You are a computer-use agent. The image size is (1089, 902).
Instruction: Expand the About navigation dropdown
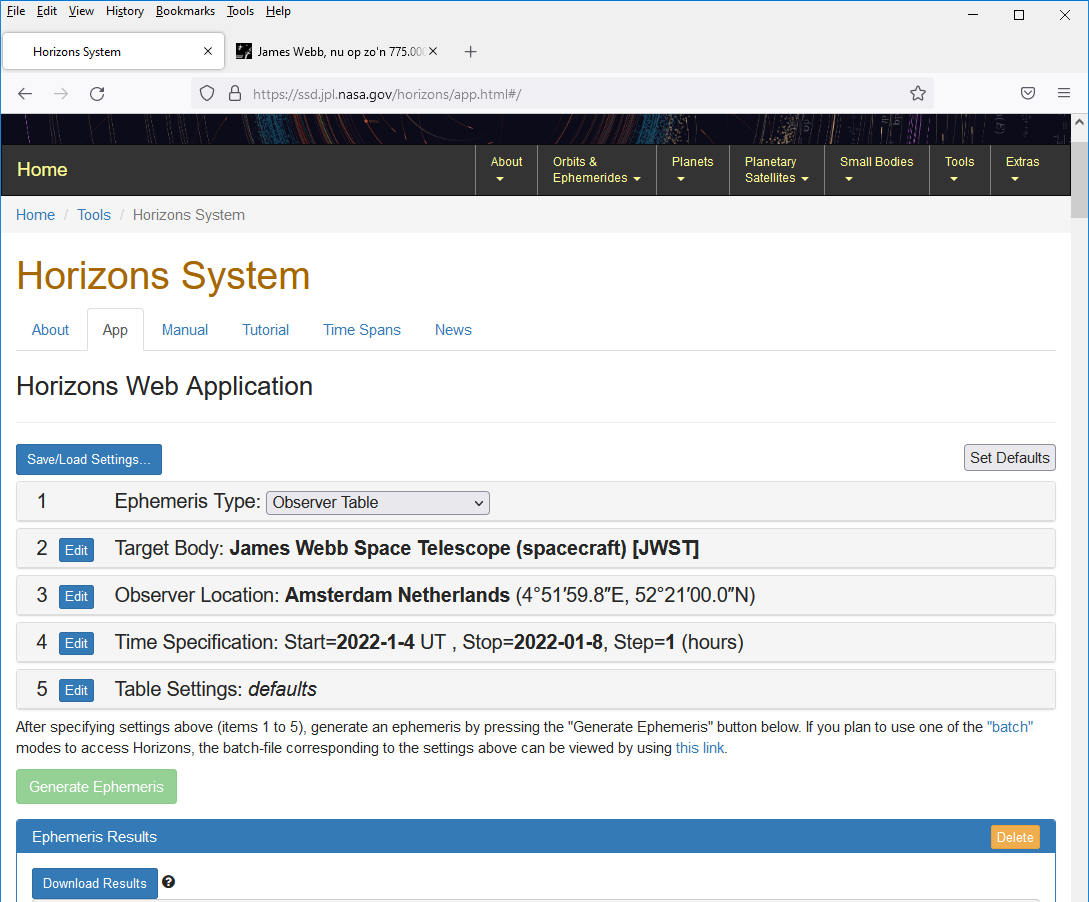click(x=506, y=170)
